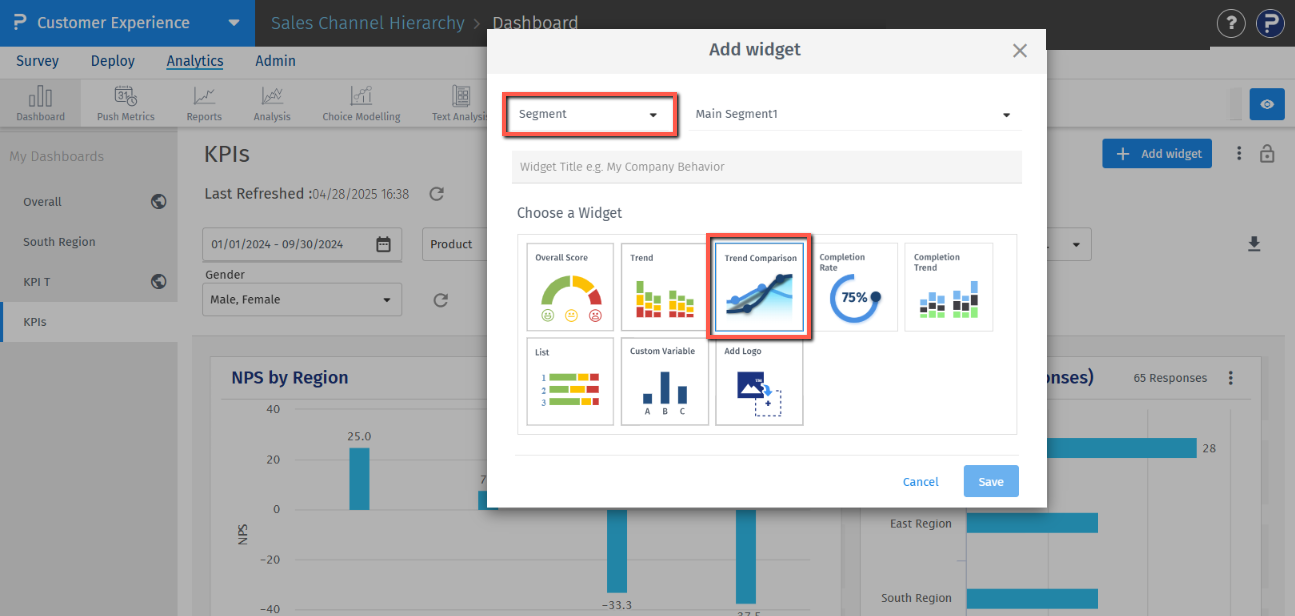
Task: Choose the Trend widget tile
Action: click(664, 287)
